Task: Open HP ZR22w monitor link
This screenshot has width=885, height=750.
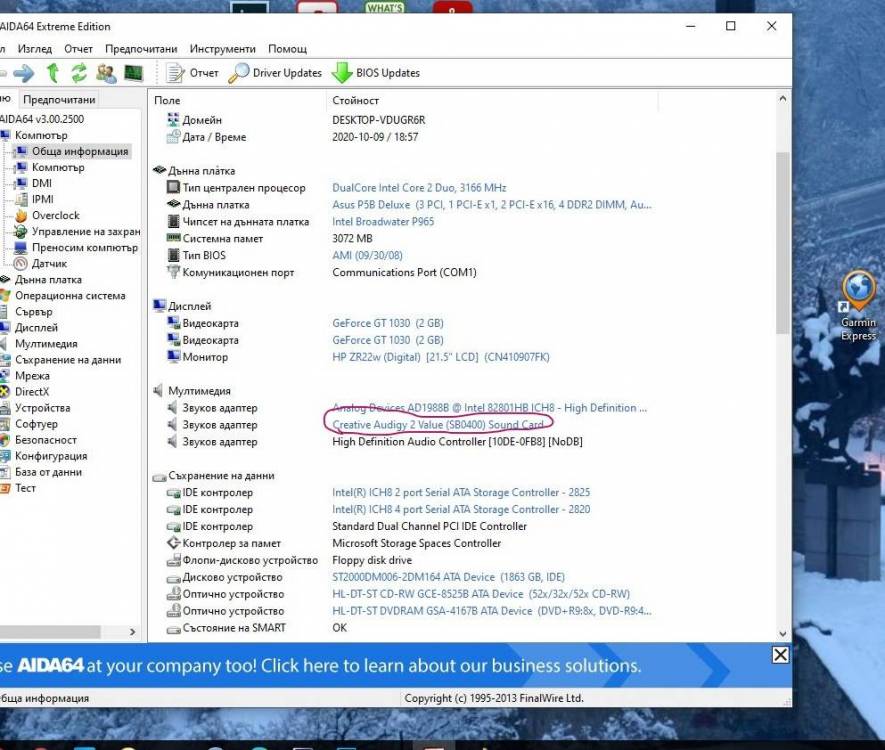Action: (441, 357)
